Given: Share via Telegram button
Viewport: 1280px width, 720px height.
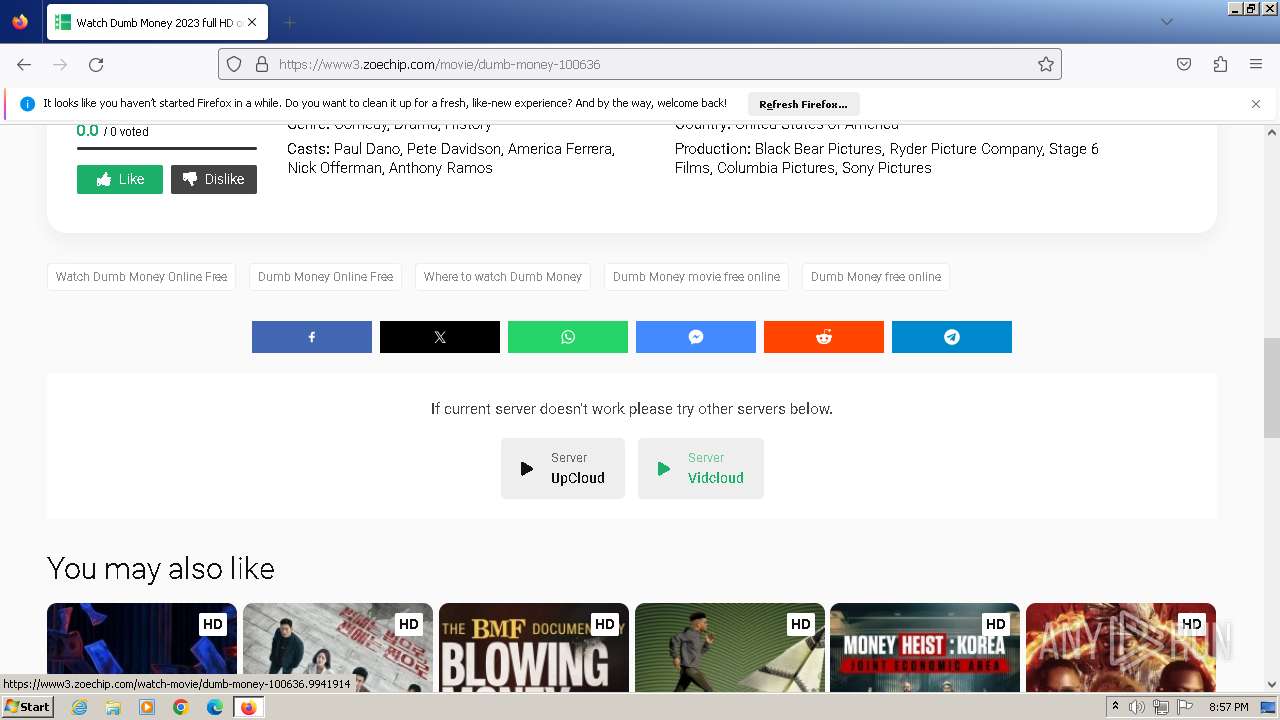Looking at the screenshot, I should [x=952, y=337].
